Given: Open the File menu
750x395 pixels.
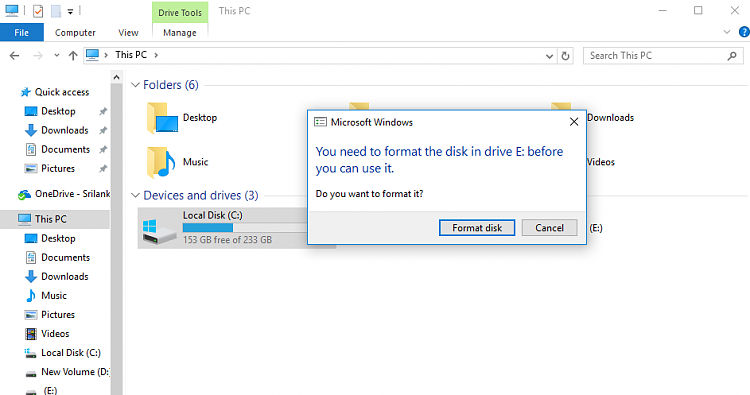Looking at the screenshot, I should tap(22, 33).
